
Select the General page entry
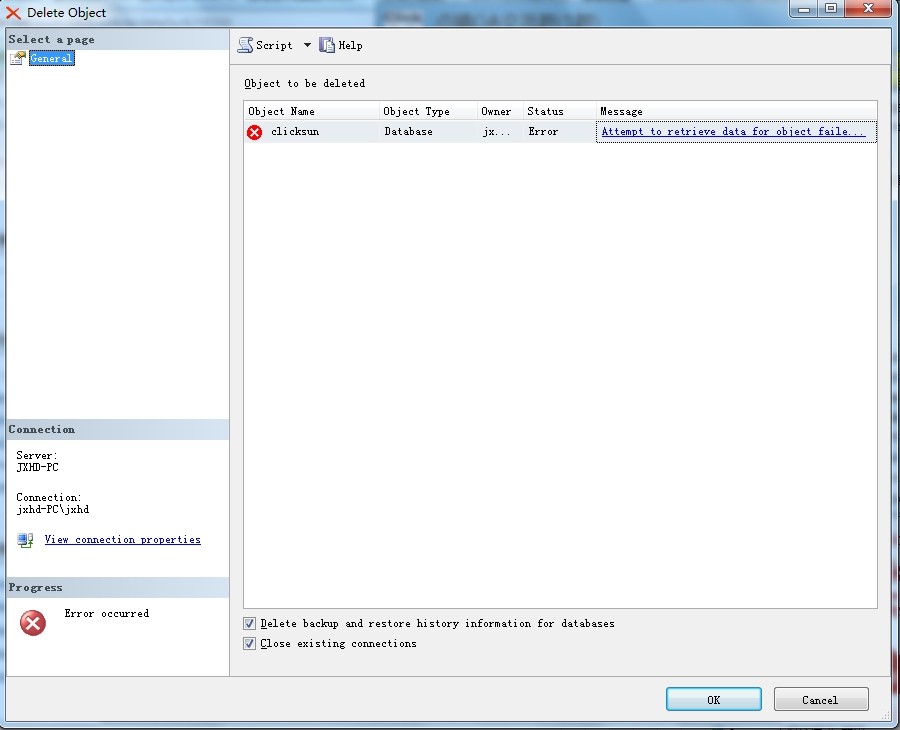[x=51, y=58]
